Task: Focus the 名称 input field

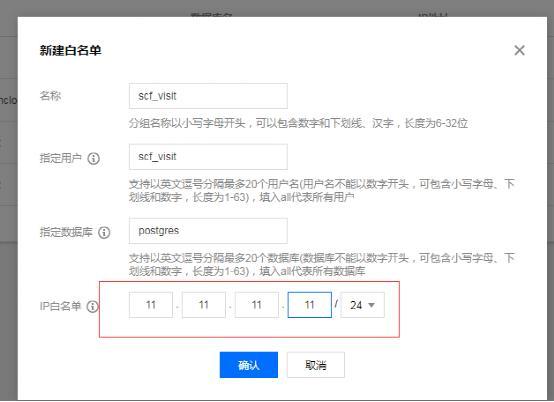Action: pyautogui.click(x=208, y=96)
